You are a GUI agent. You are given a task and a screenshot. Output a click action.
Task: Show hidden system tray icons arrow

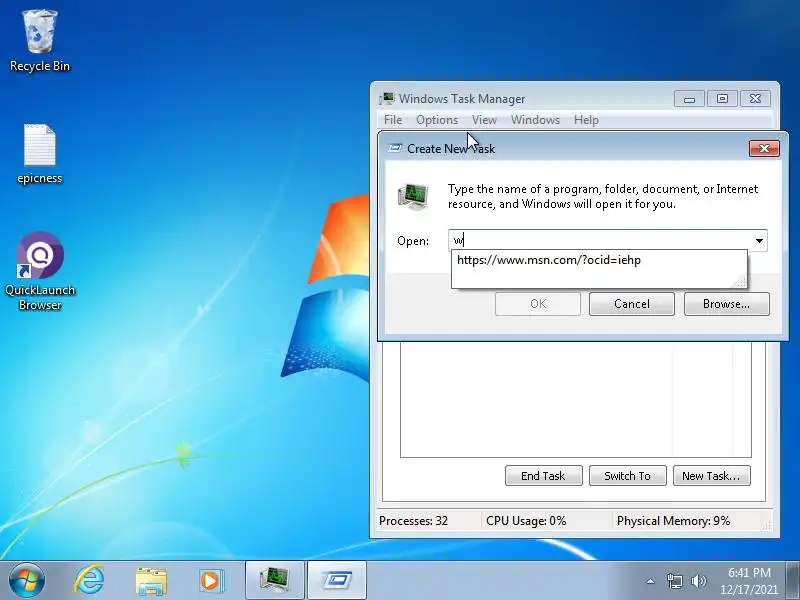[x=651, y=581]
